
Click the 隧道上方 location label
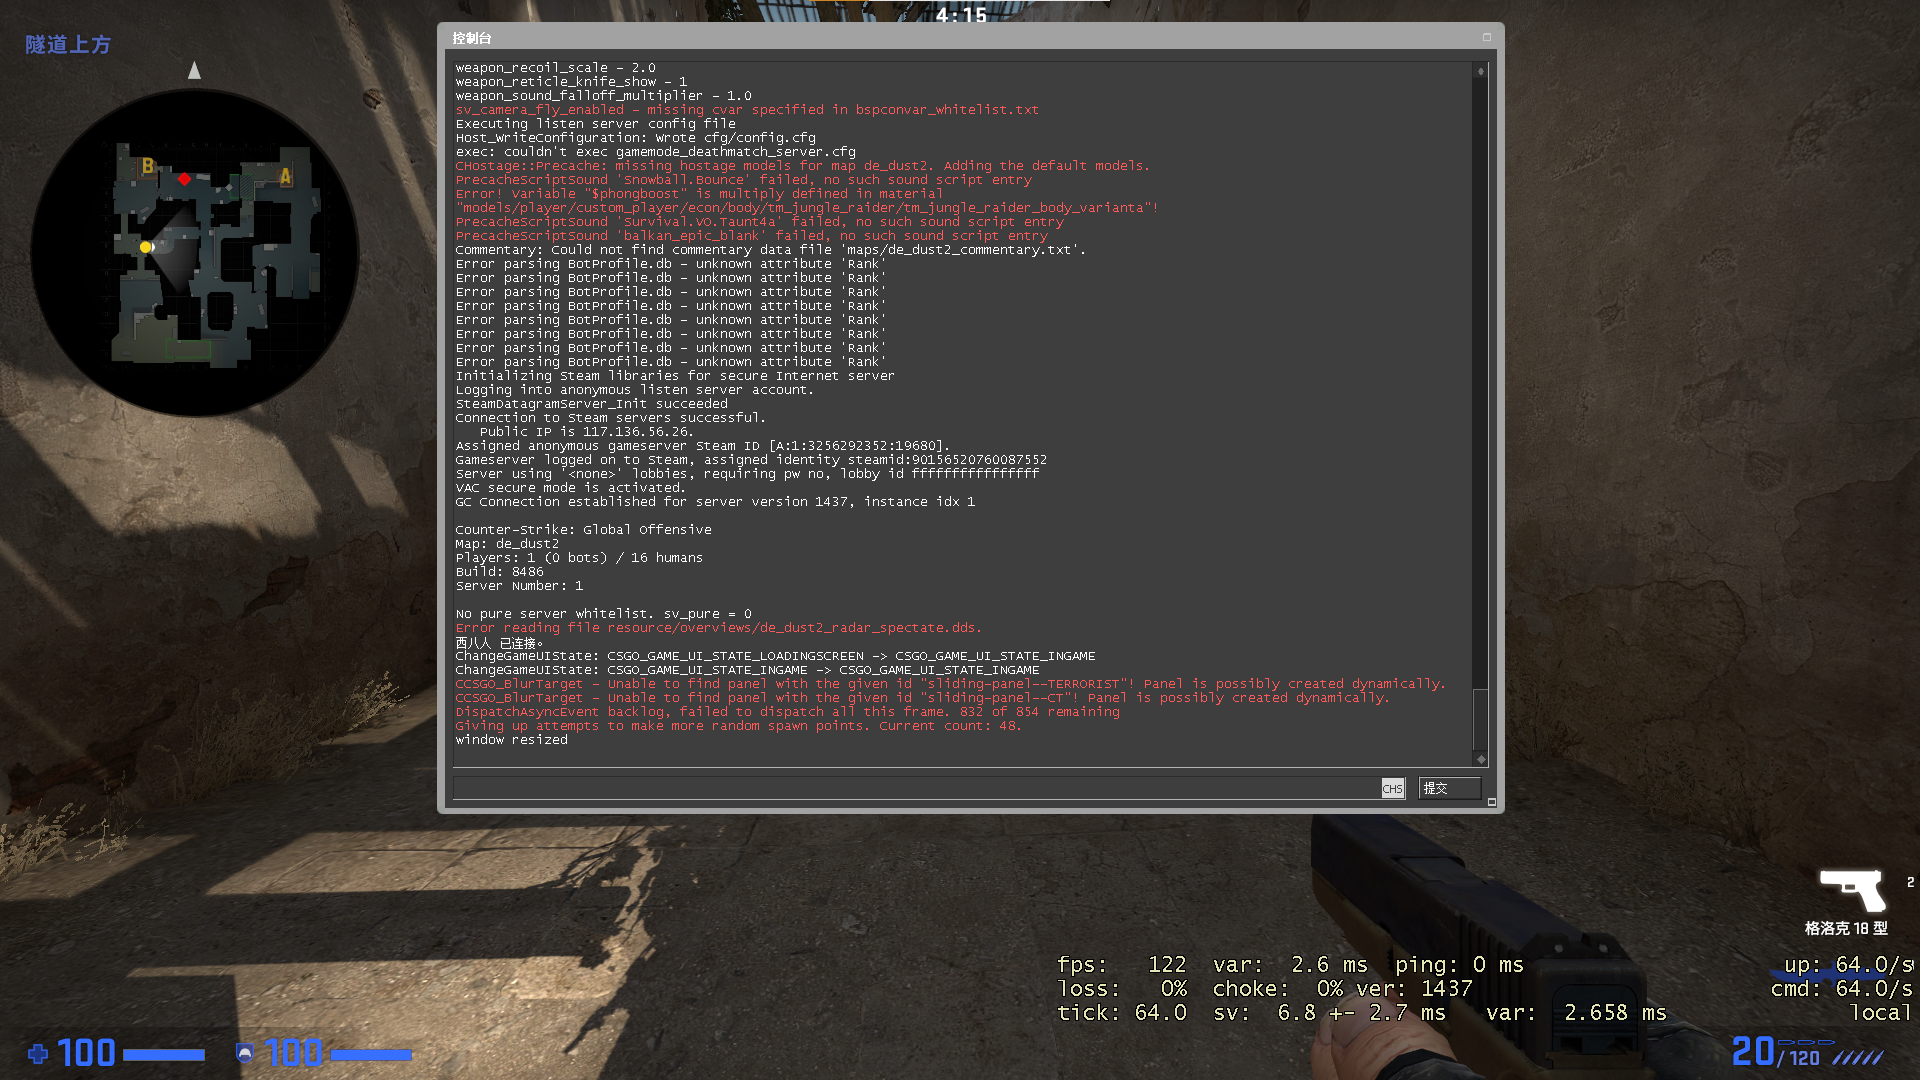(68, 45)
